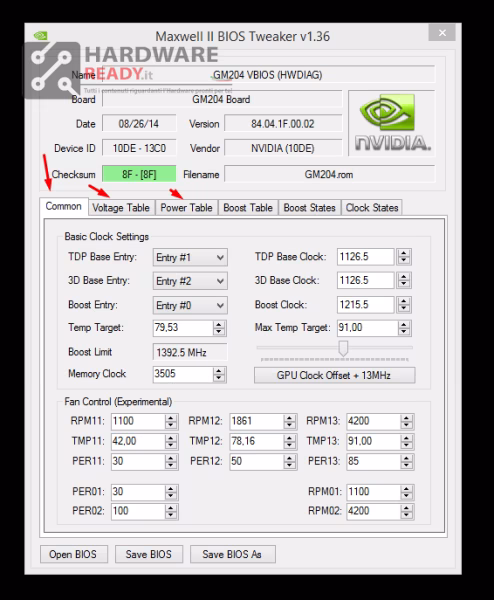Click the TDP Base Clock value field
The width and height of the screenshot is (494, 600).
point(365,257)
